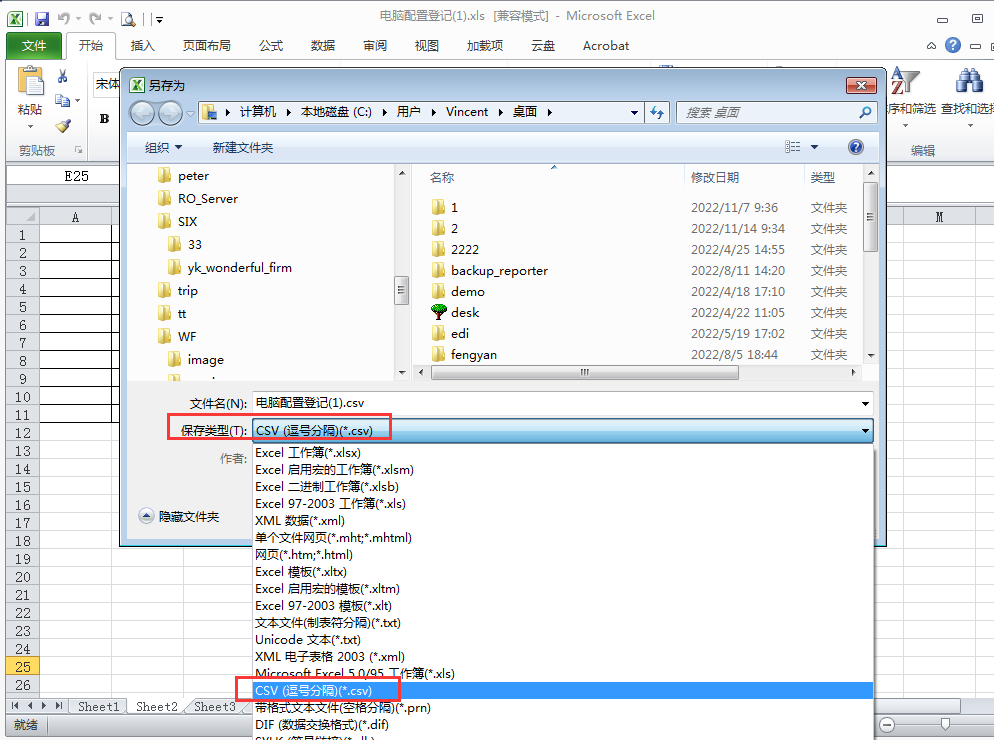Click the zoom slider handle in status bar
Image resolution: width=994 pixels, height=740 pixels.
(x=945, y=724)
